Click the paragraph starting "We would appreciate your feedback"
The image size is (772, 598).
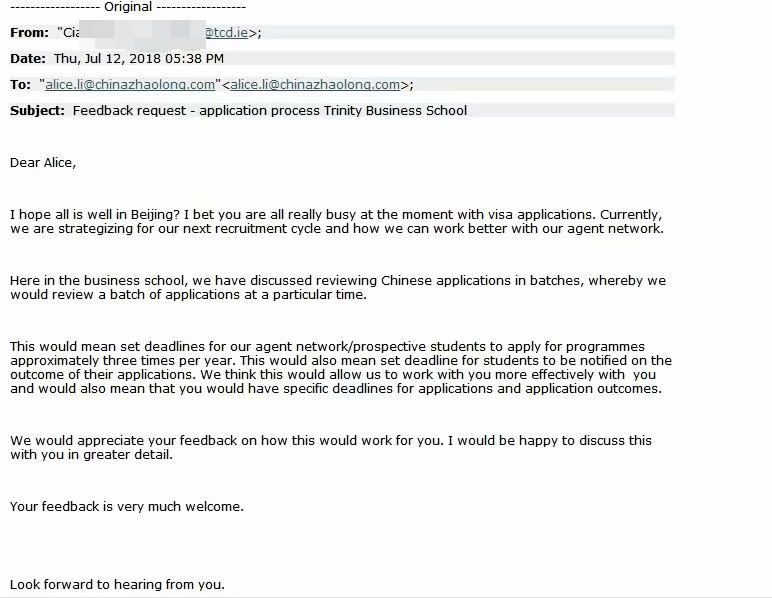tap(330, 447)
